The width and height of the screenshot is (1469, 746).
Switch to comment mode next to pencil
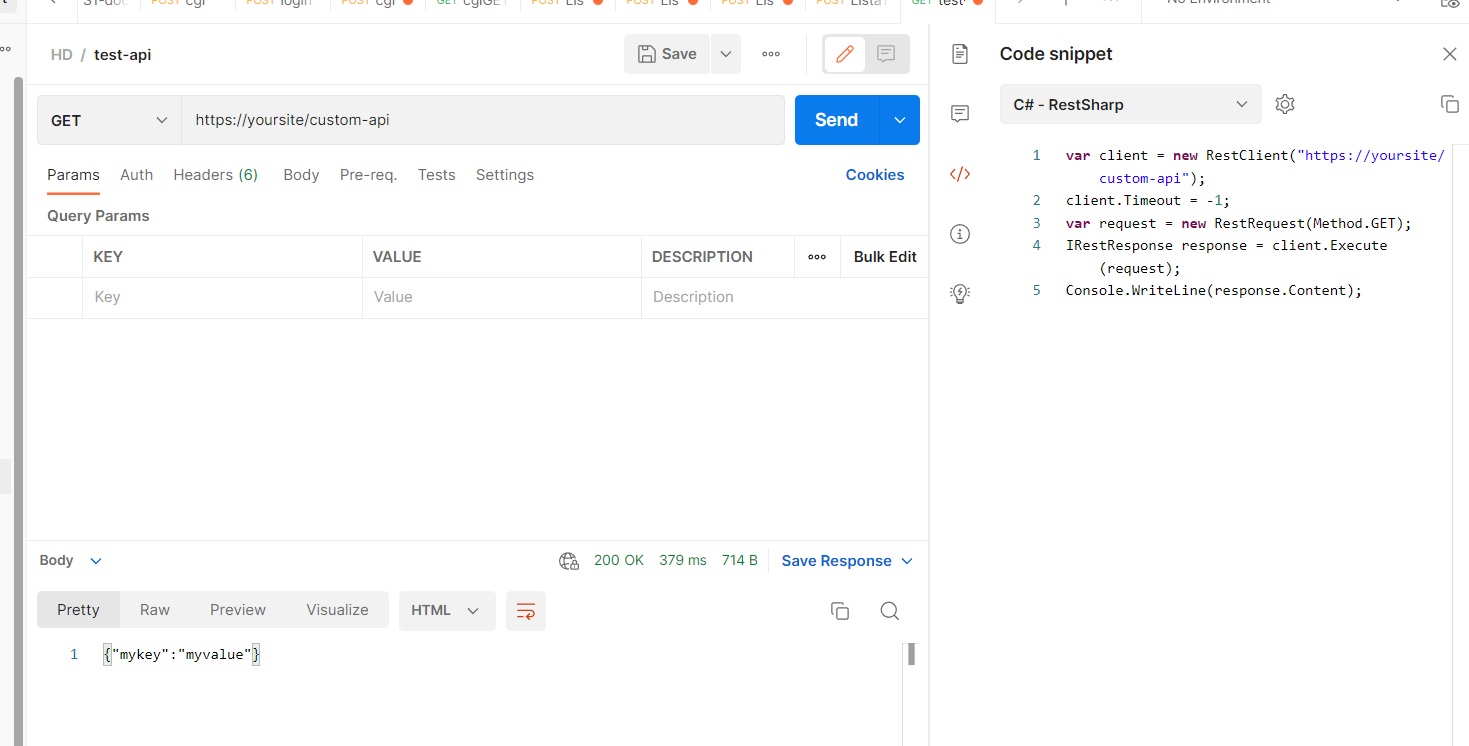[886, 54]
